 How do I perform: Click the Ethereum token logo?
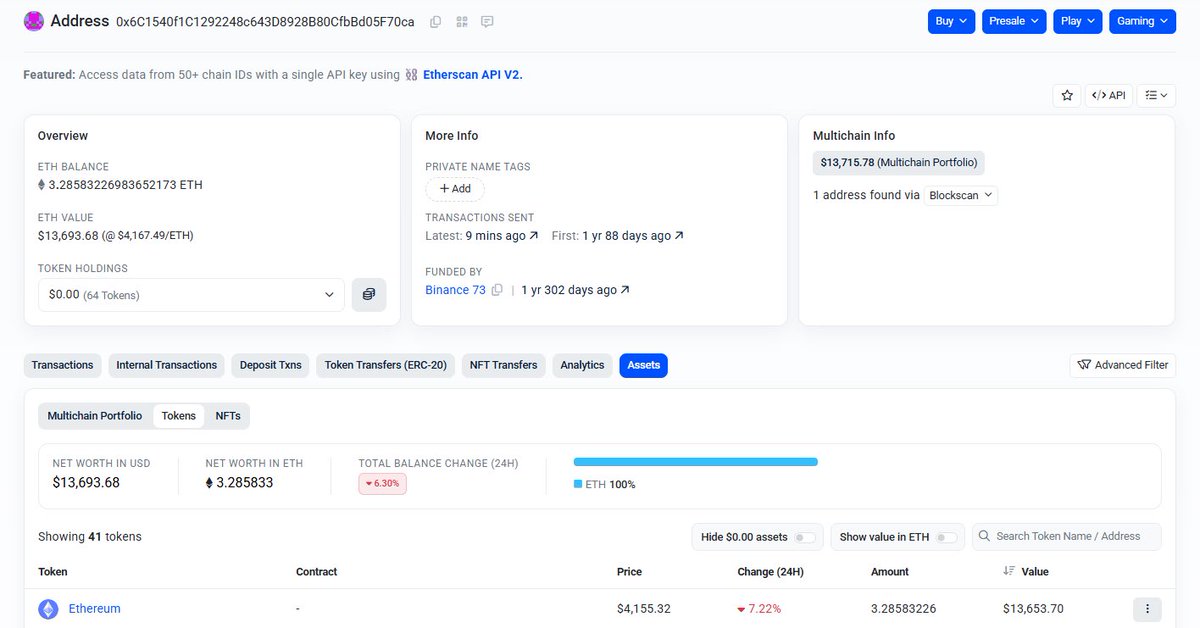48,609
